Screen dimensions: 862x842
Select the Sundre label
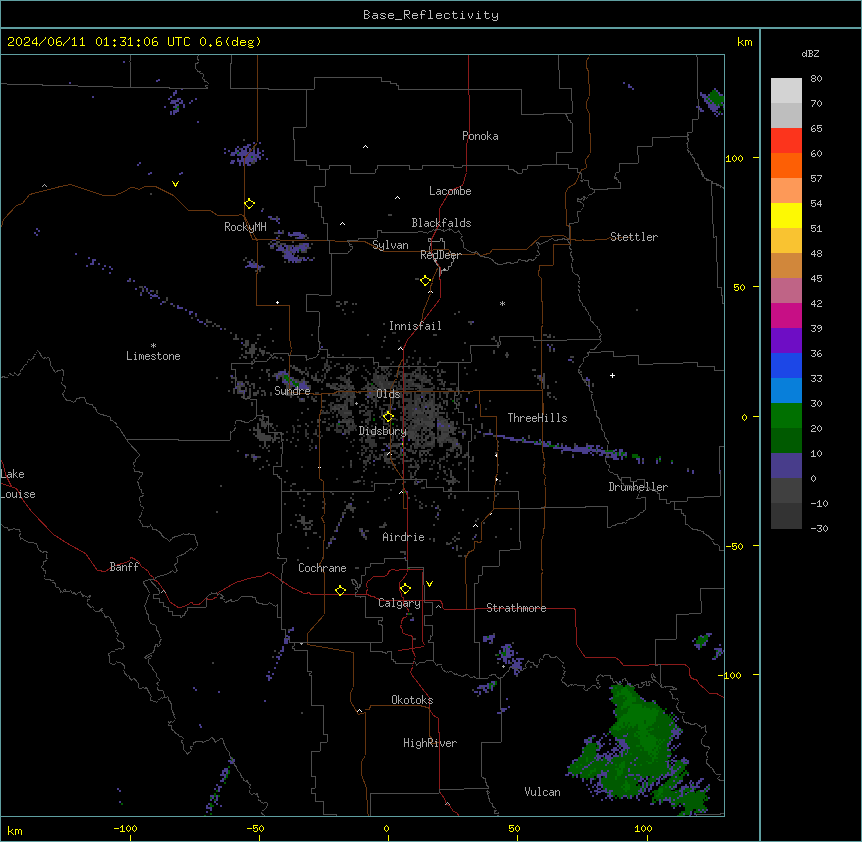[x=292, y=391]
